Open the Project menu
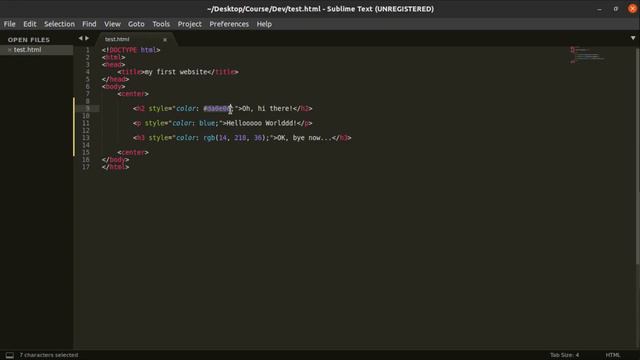 click(190, 24)
